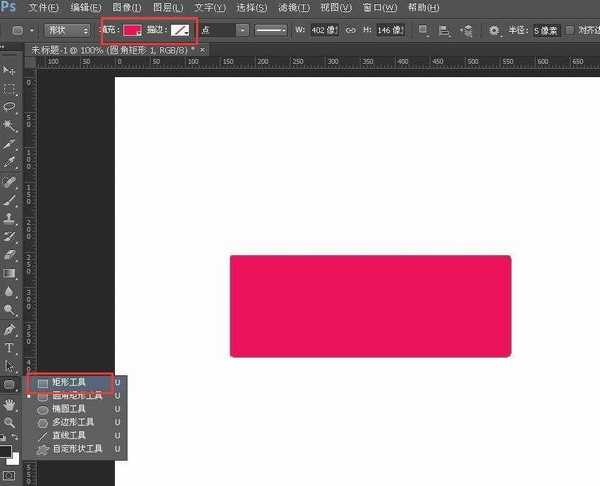
Task: Toggle link between width and height
Action: coord(350,30)
